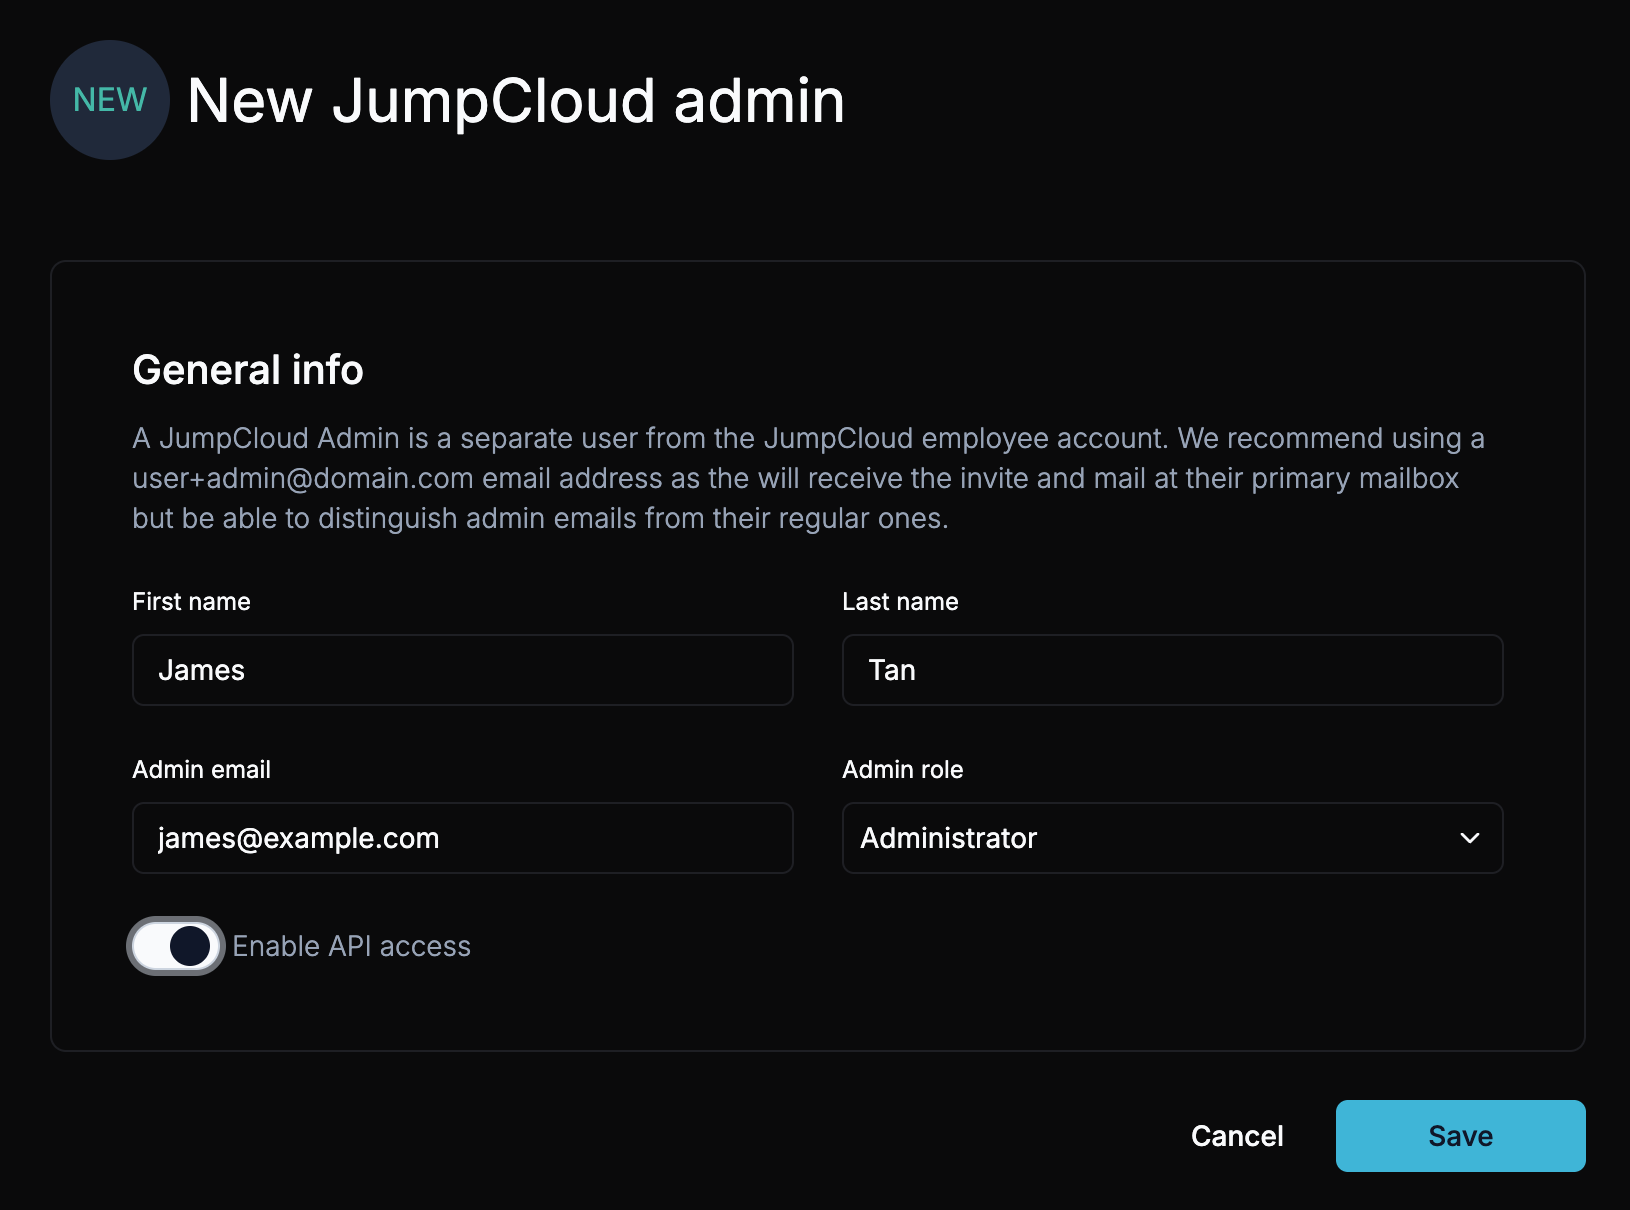Select the General info section title
Image resolution: width=1630 pixels, height=1210 pixels.
[248, 369]
